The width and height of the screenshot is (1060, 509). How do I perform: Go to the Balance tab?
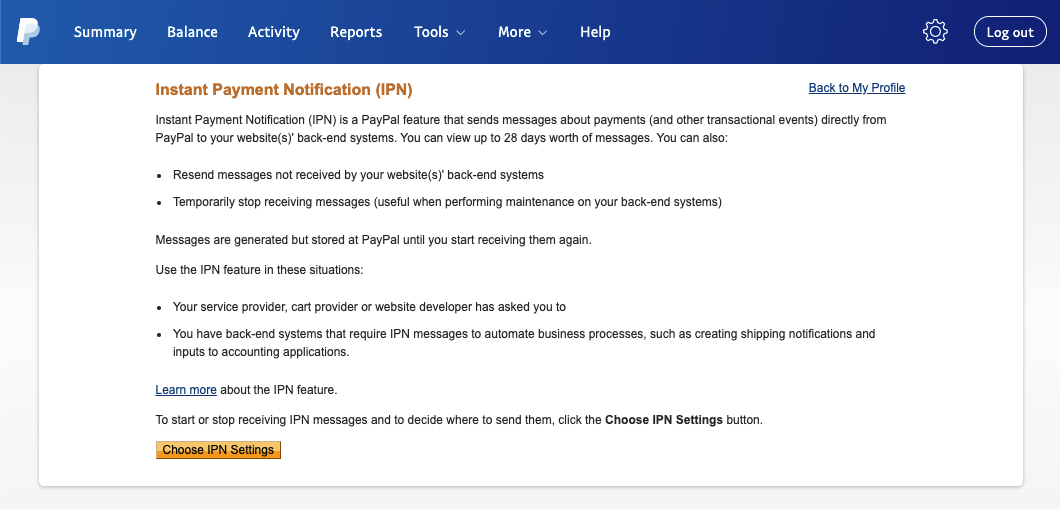click(x=192, y=32)
